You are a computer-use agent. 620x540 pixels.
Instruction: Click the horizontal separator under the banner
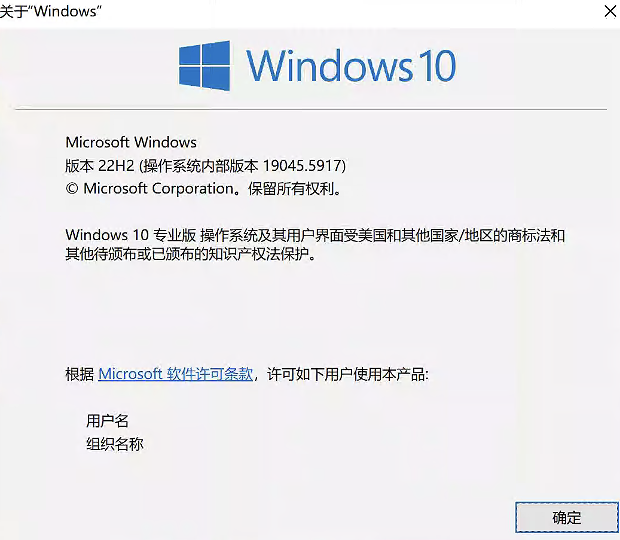[x=311, y=109]
